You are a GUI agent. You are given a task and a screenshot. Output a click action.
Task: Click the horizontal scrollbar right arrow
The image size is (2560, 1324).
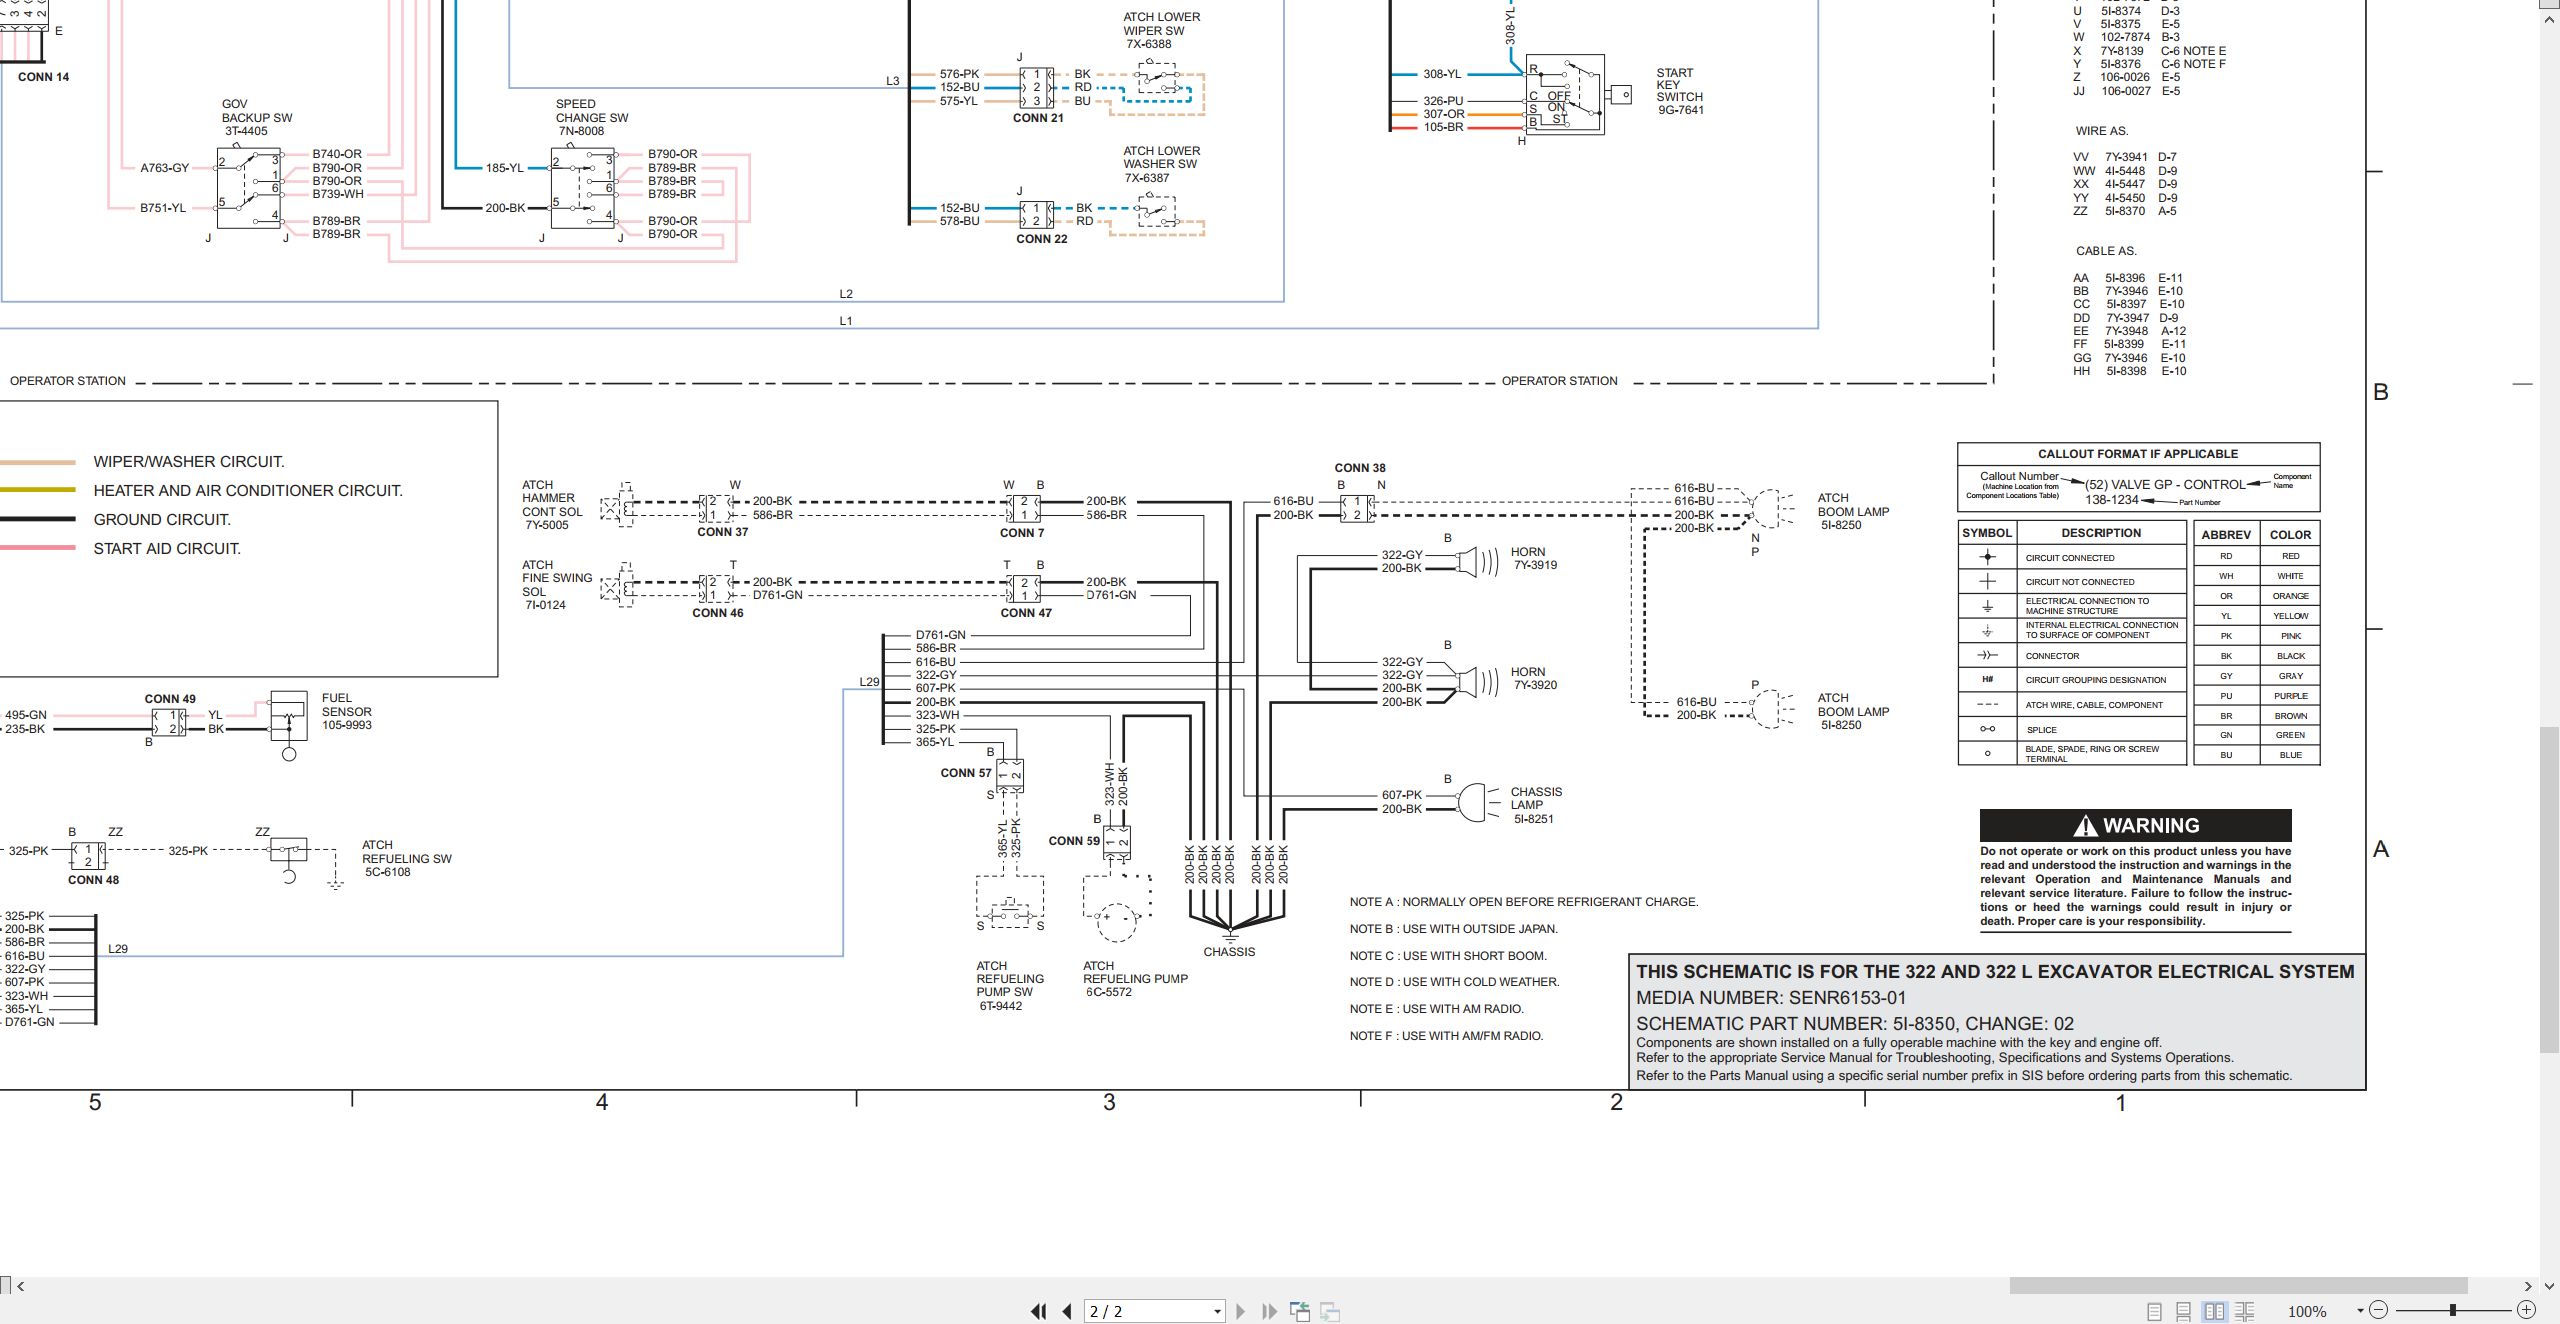[2529, 1285]
